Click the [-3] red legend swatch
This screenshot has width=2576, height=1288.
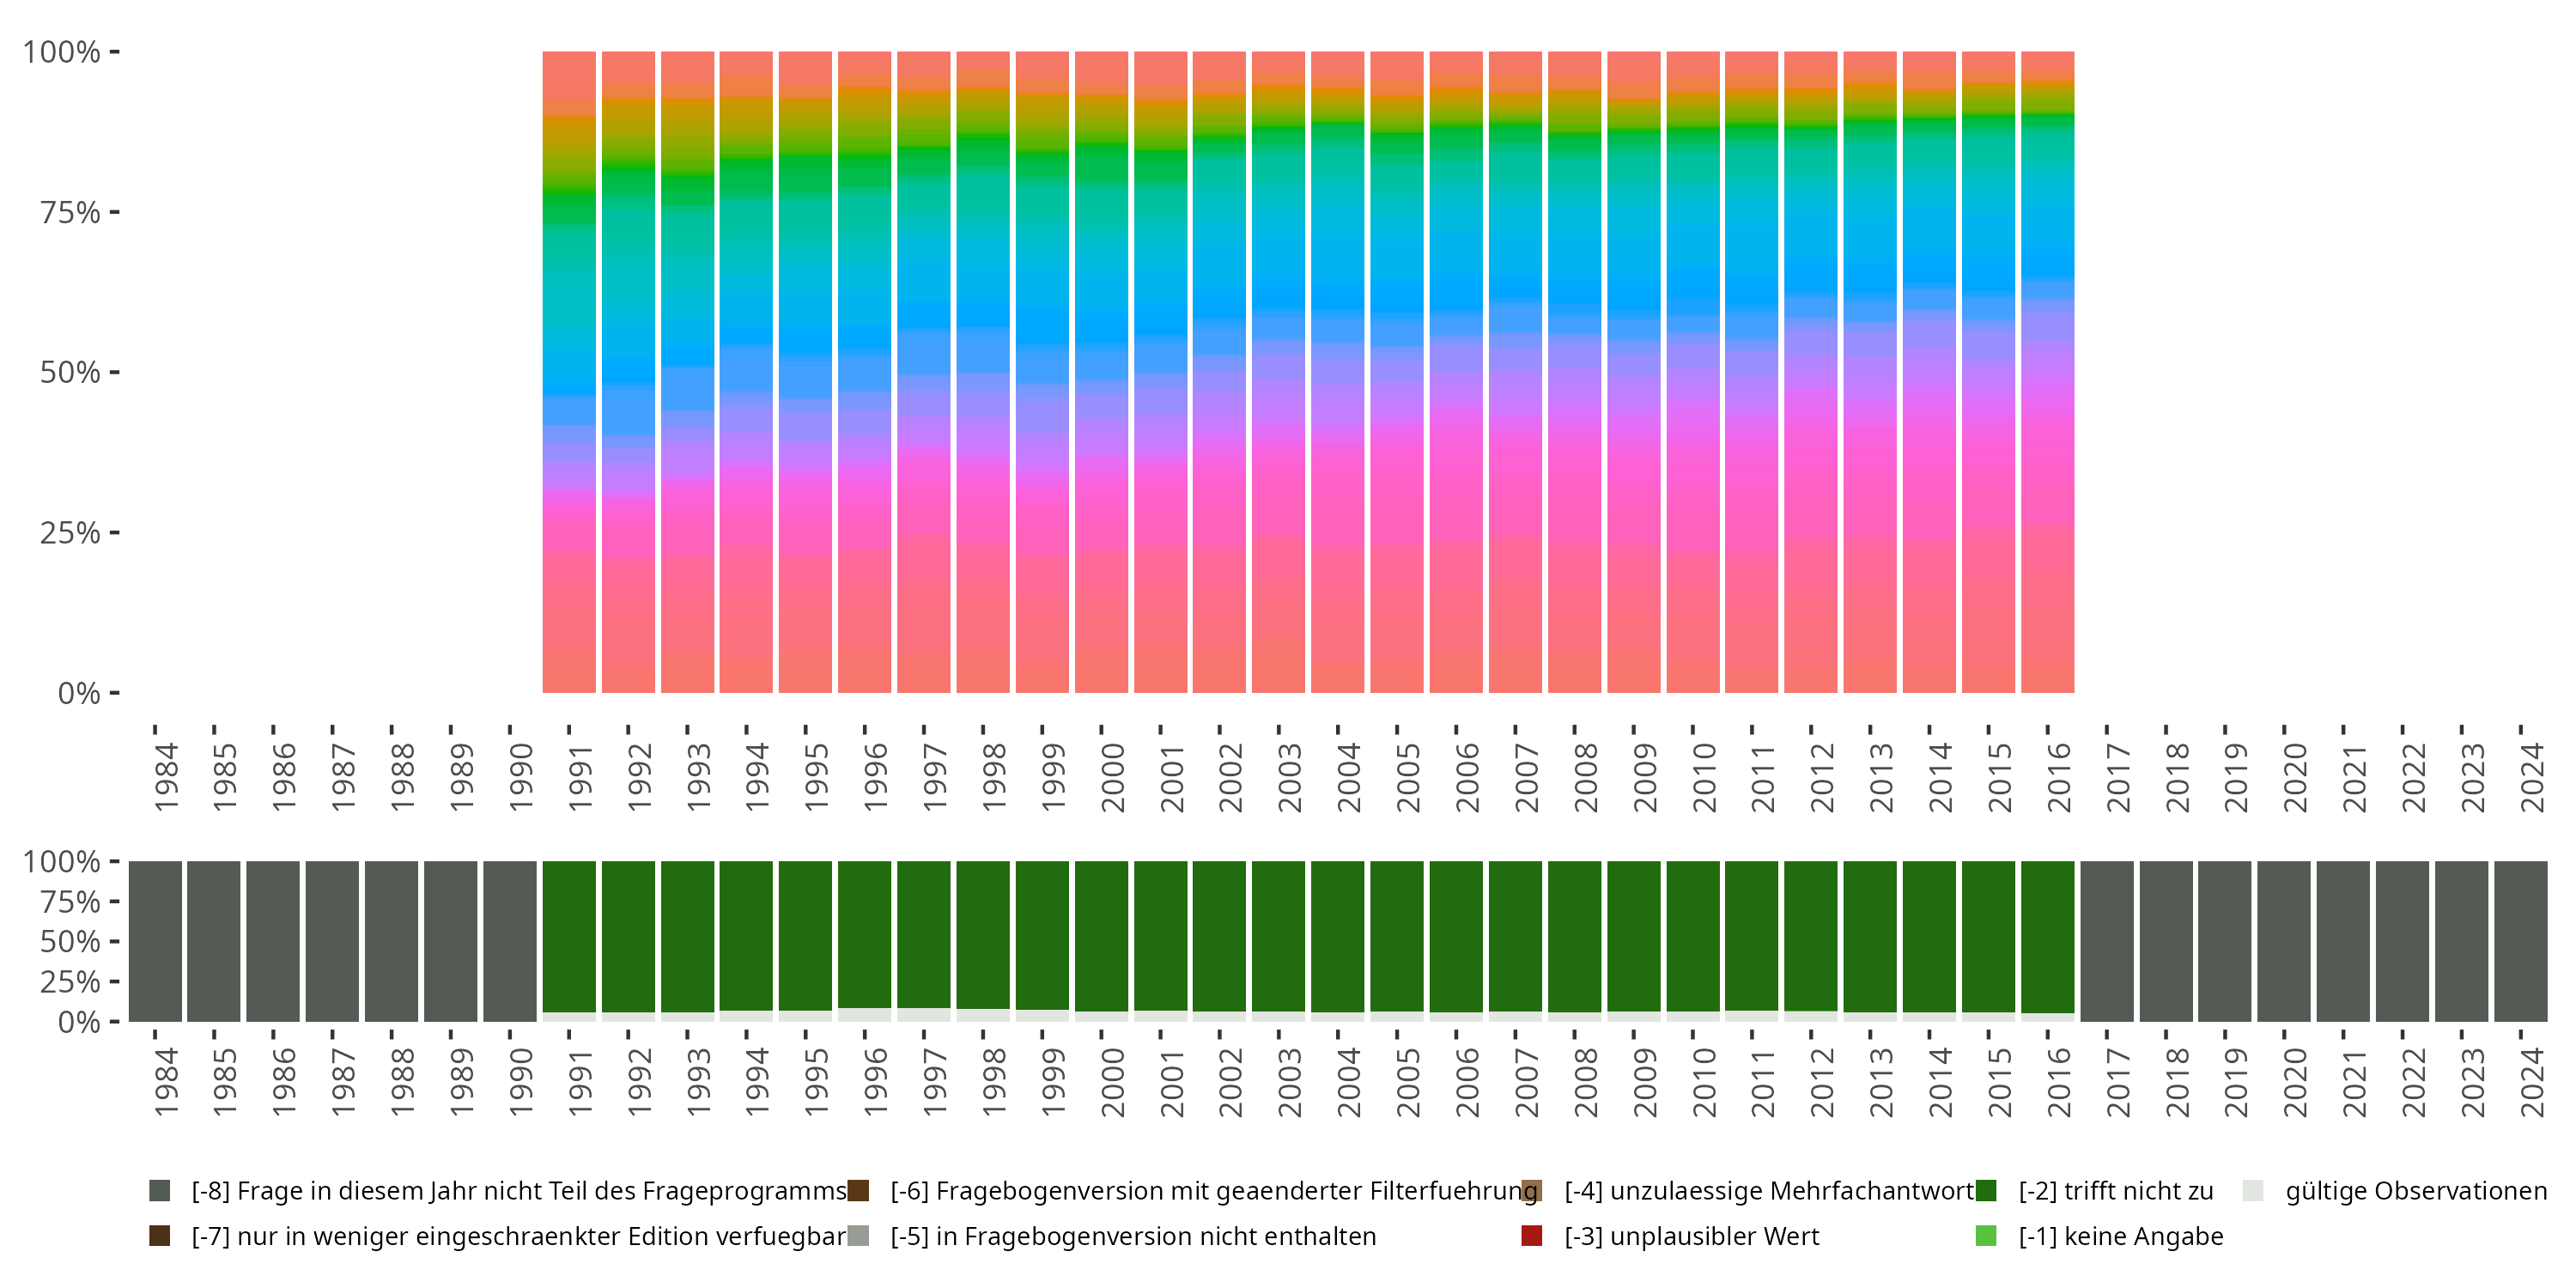pos(1531,1235)
